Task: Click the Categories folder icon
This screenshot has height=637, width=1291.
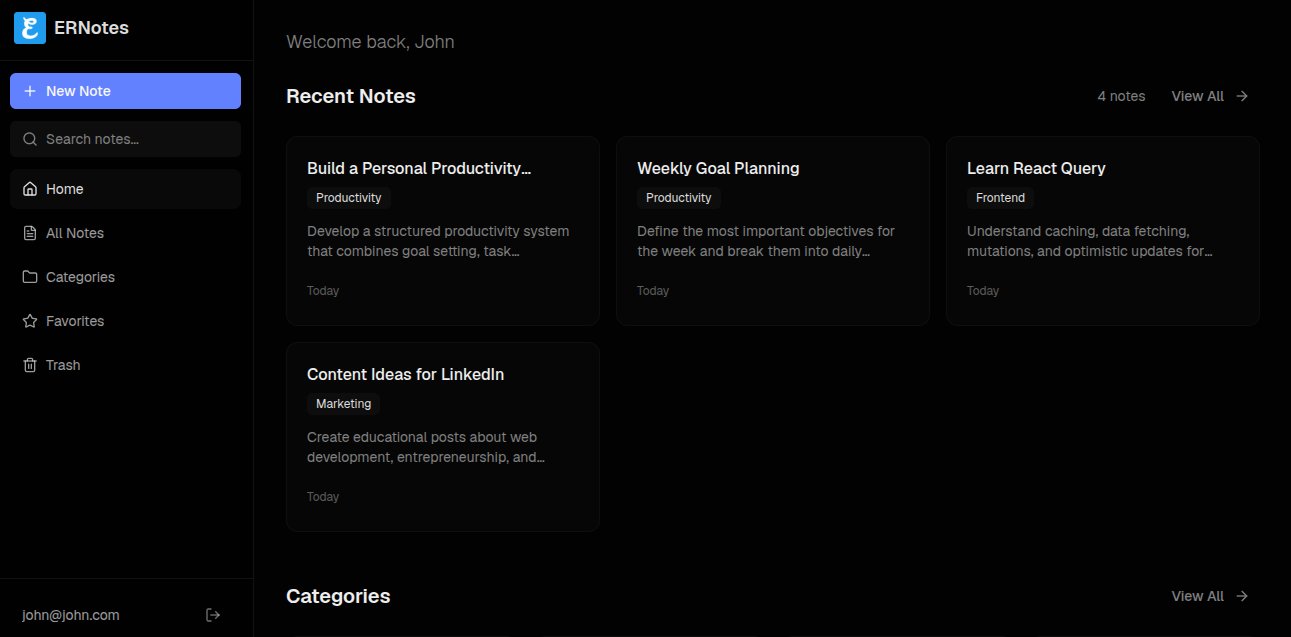Action: [x=30, y=277]
